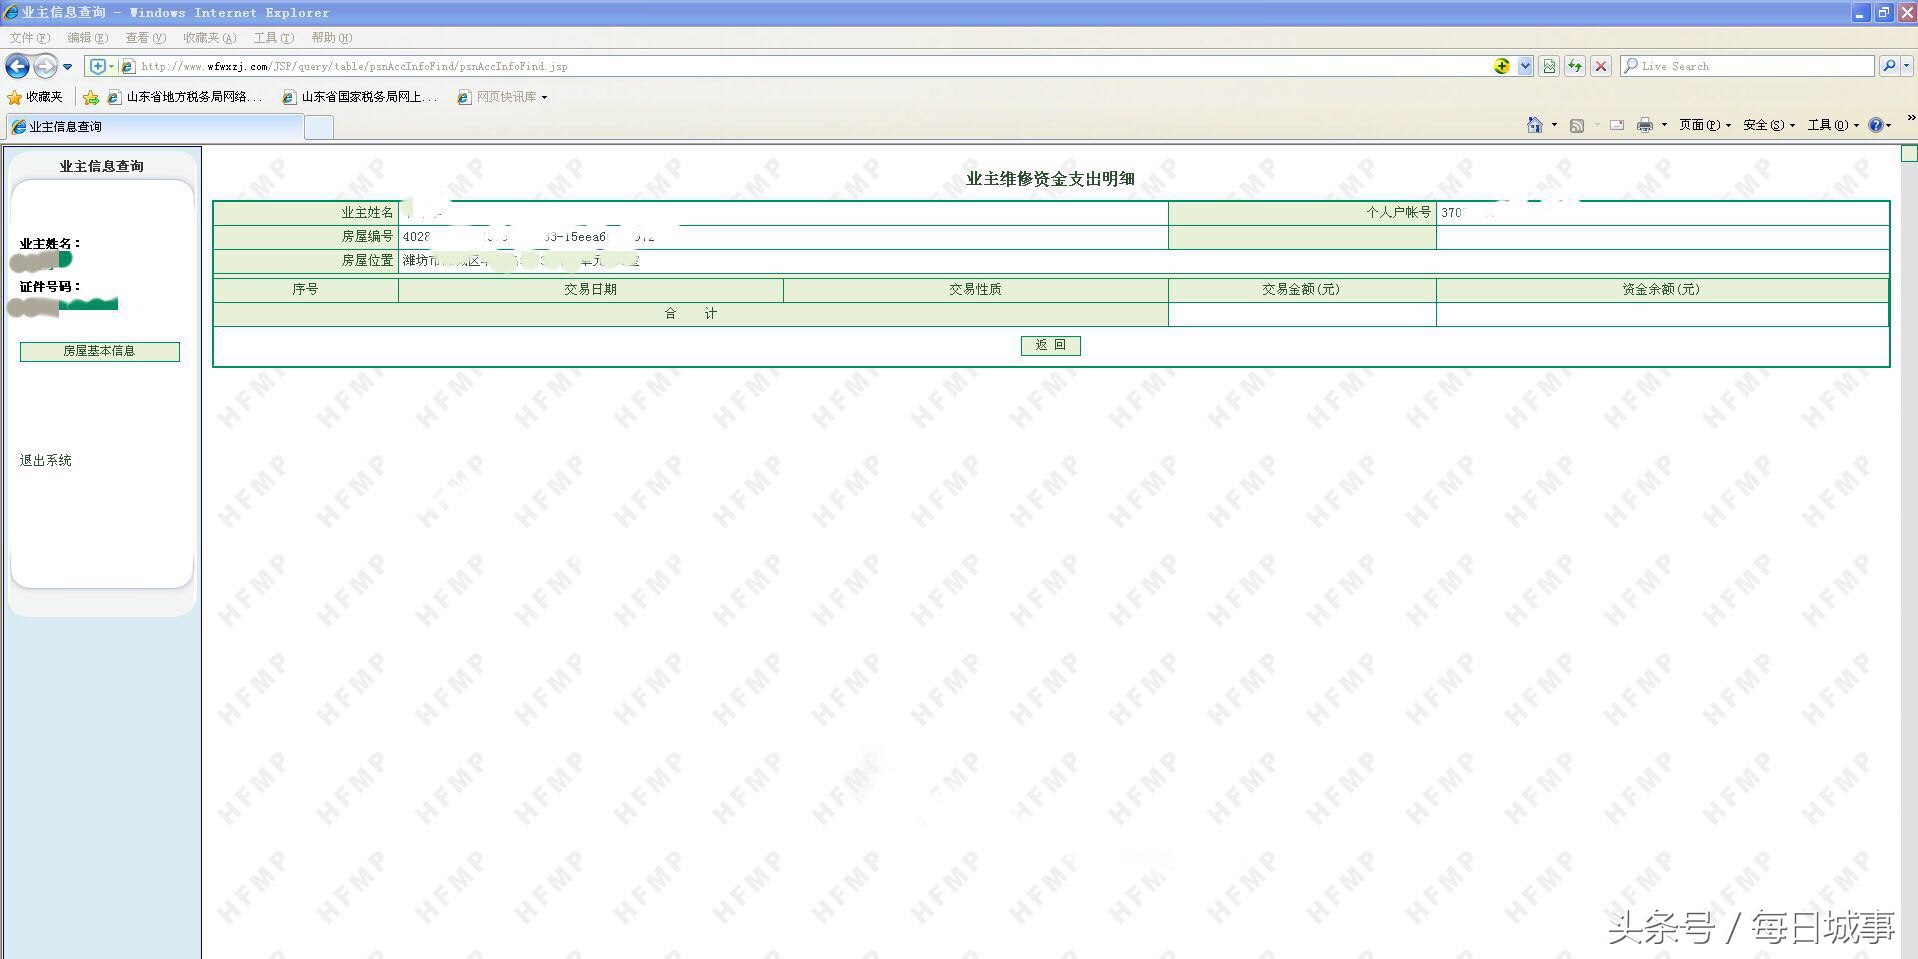Open the 查看 menu
1918x959 pixels.
[145, 38]
